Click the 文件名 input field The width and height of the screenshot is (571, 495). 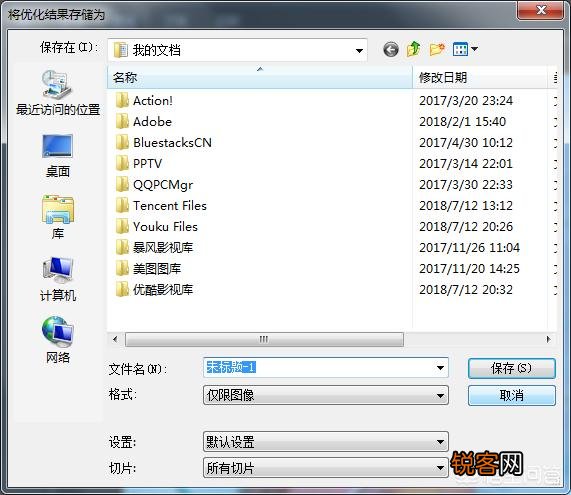pos(326,368)
